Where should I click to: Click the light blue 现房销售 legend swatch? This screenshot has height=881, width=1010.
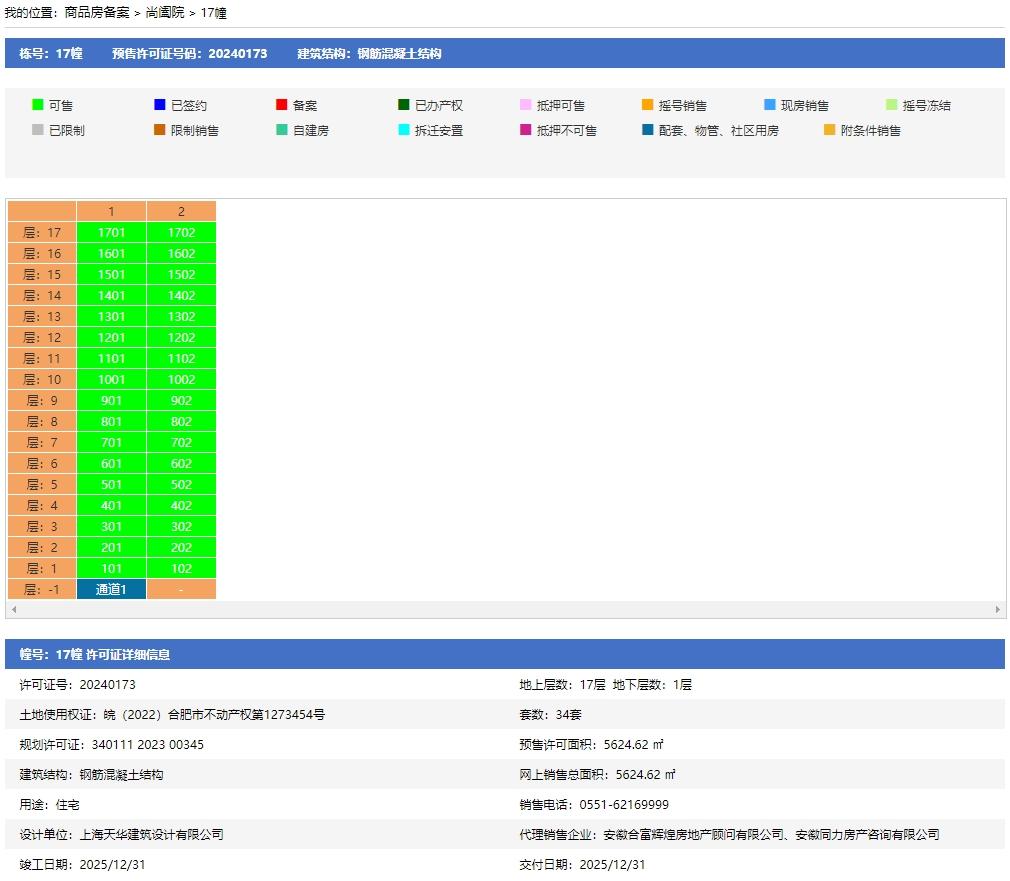click(x=770, y=105)
